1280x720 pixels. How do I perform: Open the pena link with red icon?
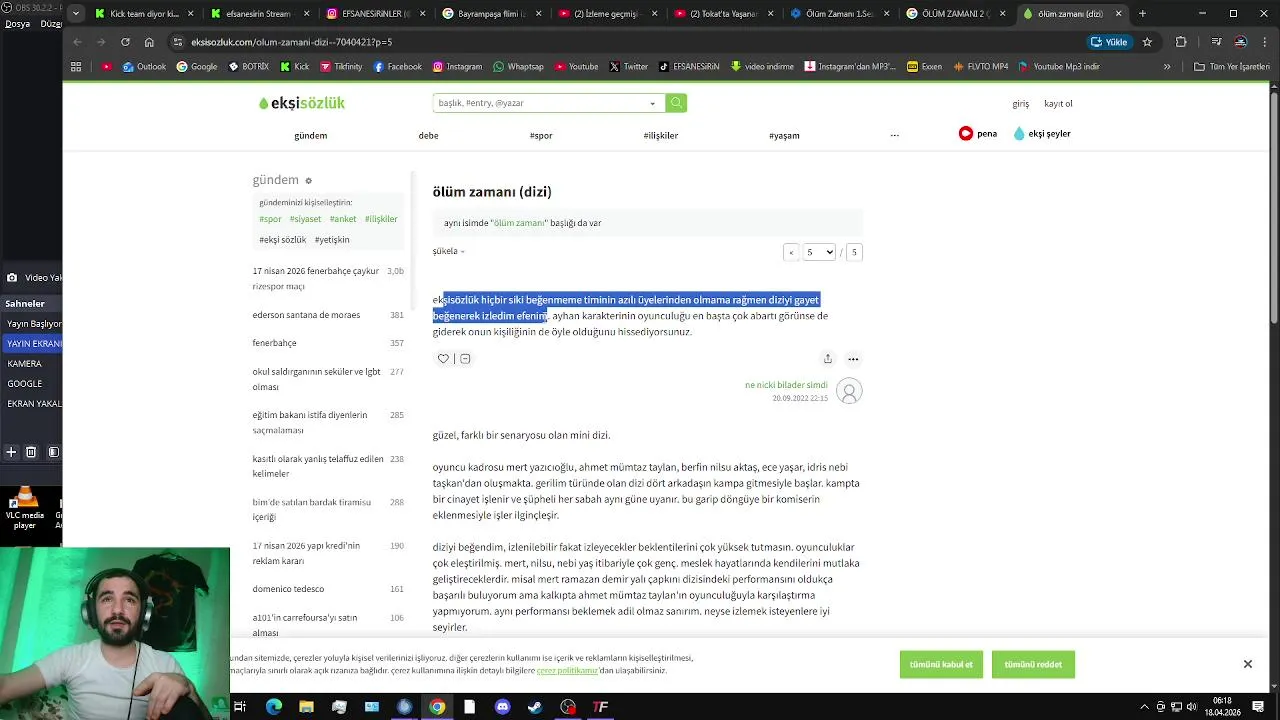pyautogui.click(x=978, y=134)
